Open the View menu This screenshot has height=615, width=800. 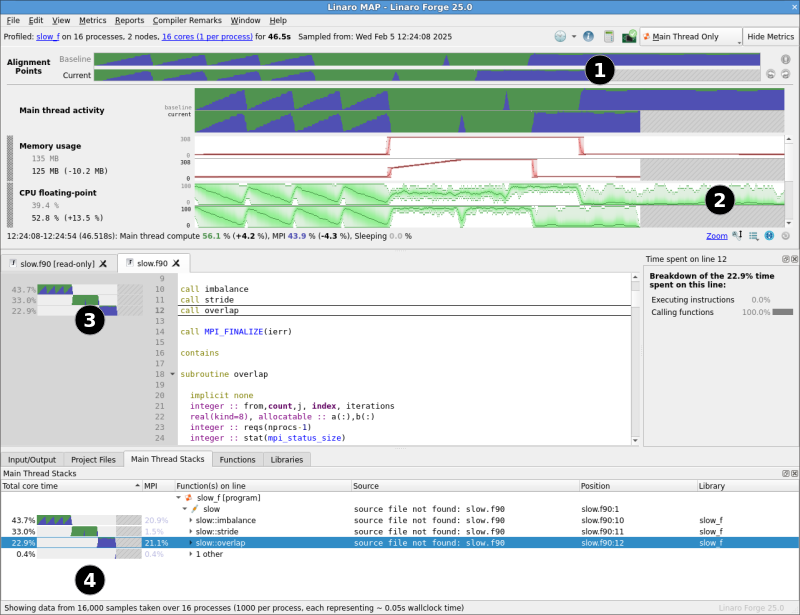[x=61, y=20]
